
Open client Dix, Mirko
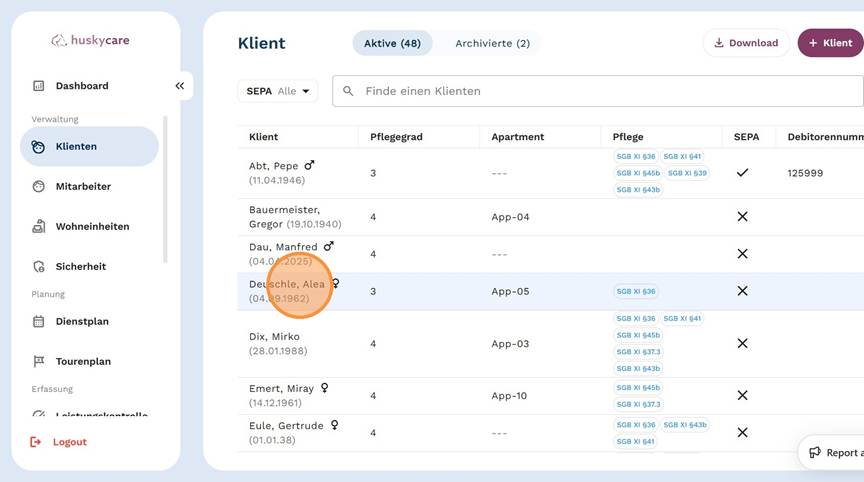click(274, 337)
